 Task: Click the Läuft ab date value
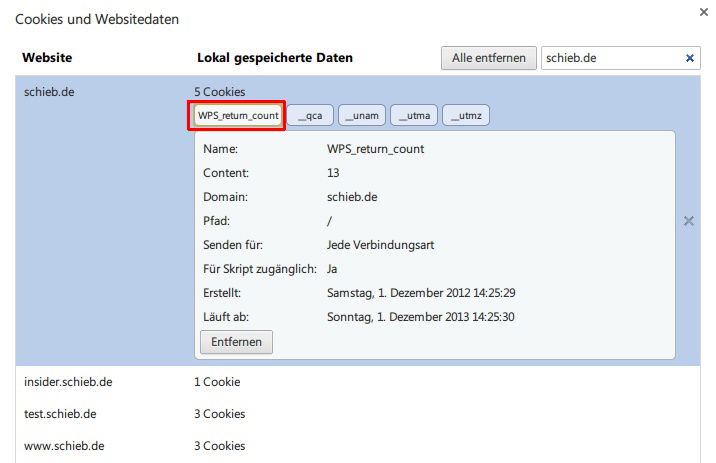pyautogui.click(x=421, y=317)
